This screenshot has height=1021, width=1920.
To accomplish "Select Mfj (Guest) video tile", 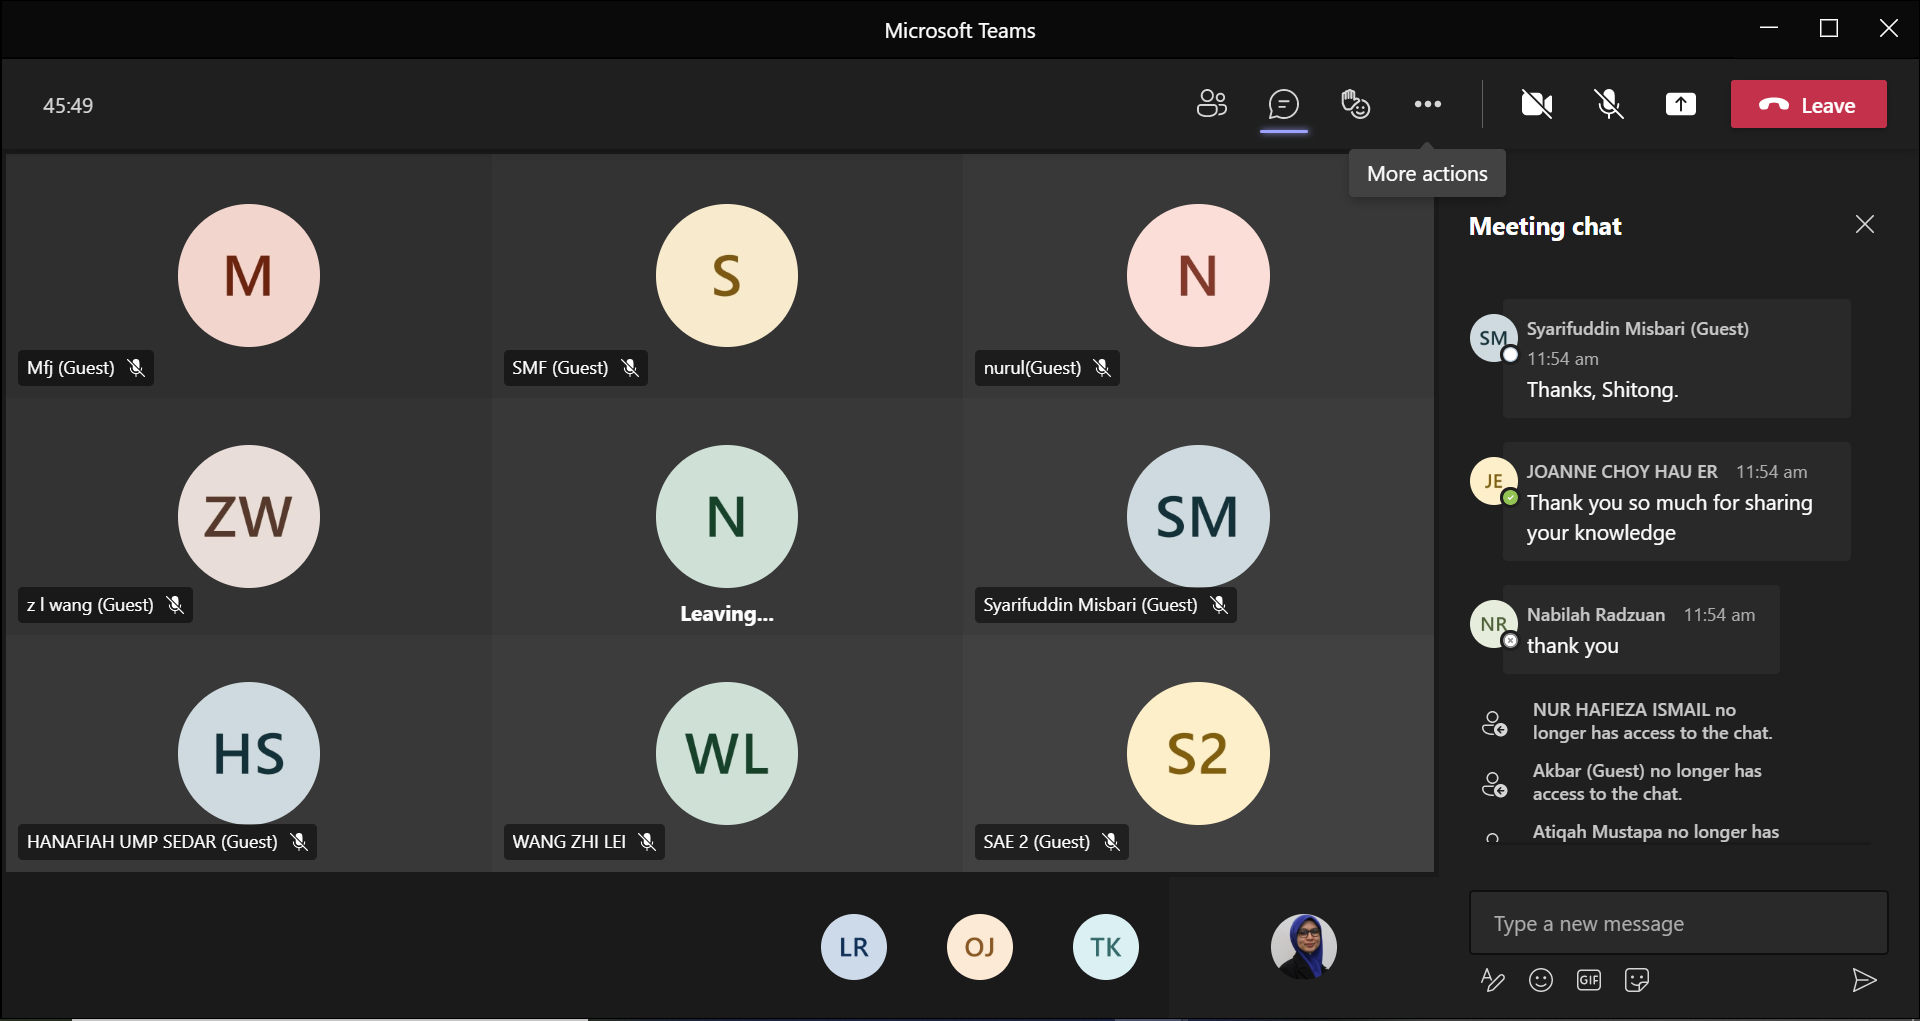I will 249,274.
